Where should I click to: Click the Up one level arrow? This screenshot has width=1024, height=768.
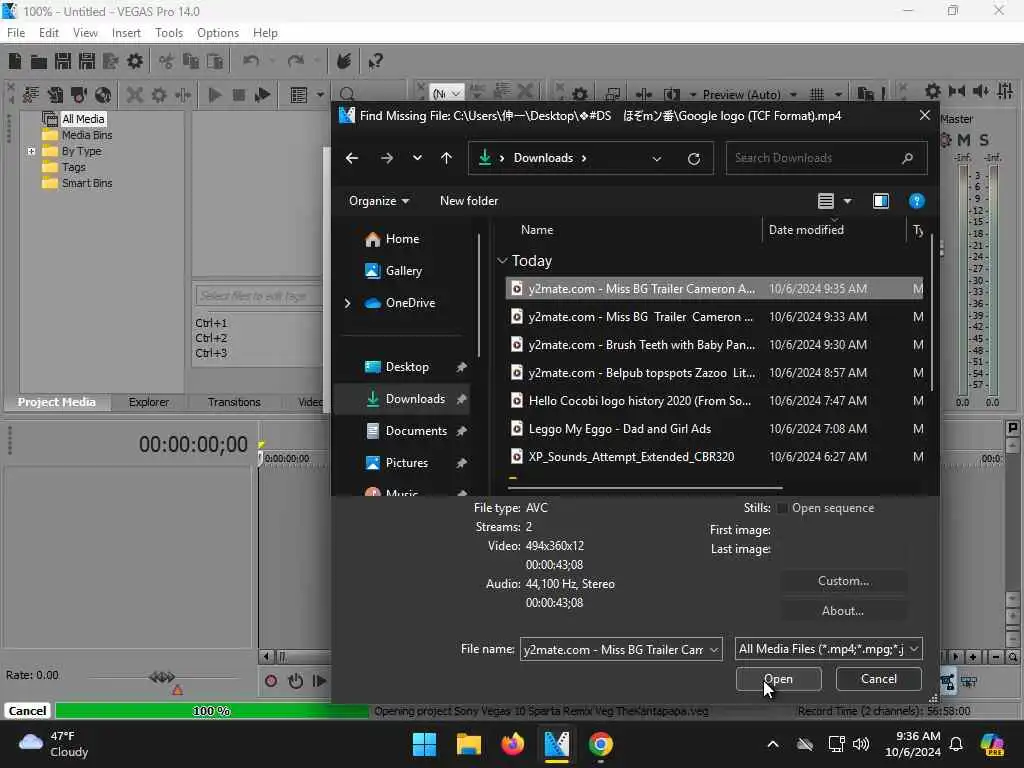click(x=447, y=158)
